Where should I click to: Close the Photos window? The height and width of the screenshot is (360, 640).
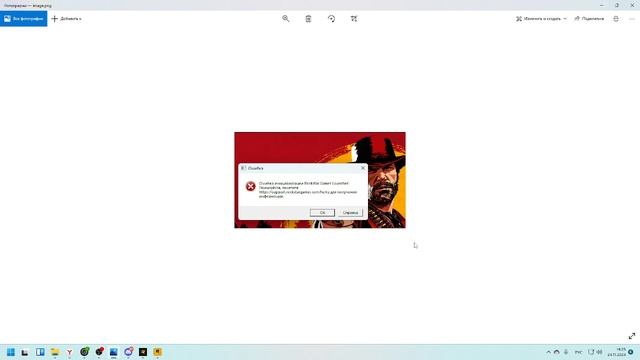(632, 5)
